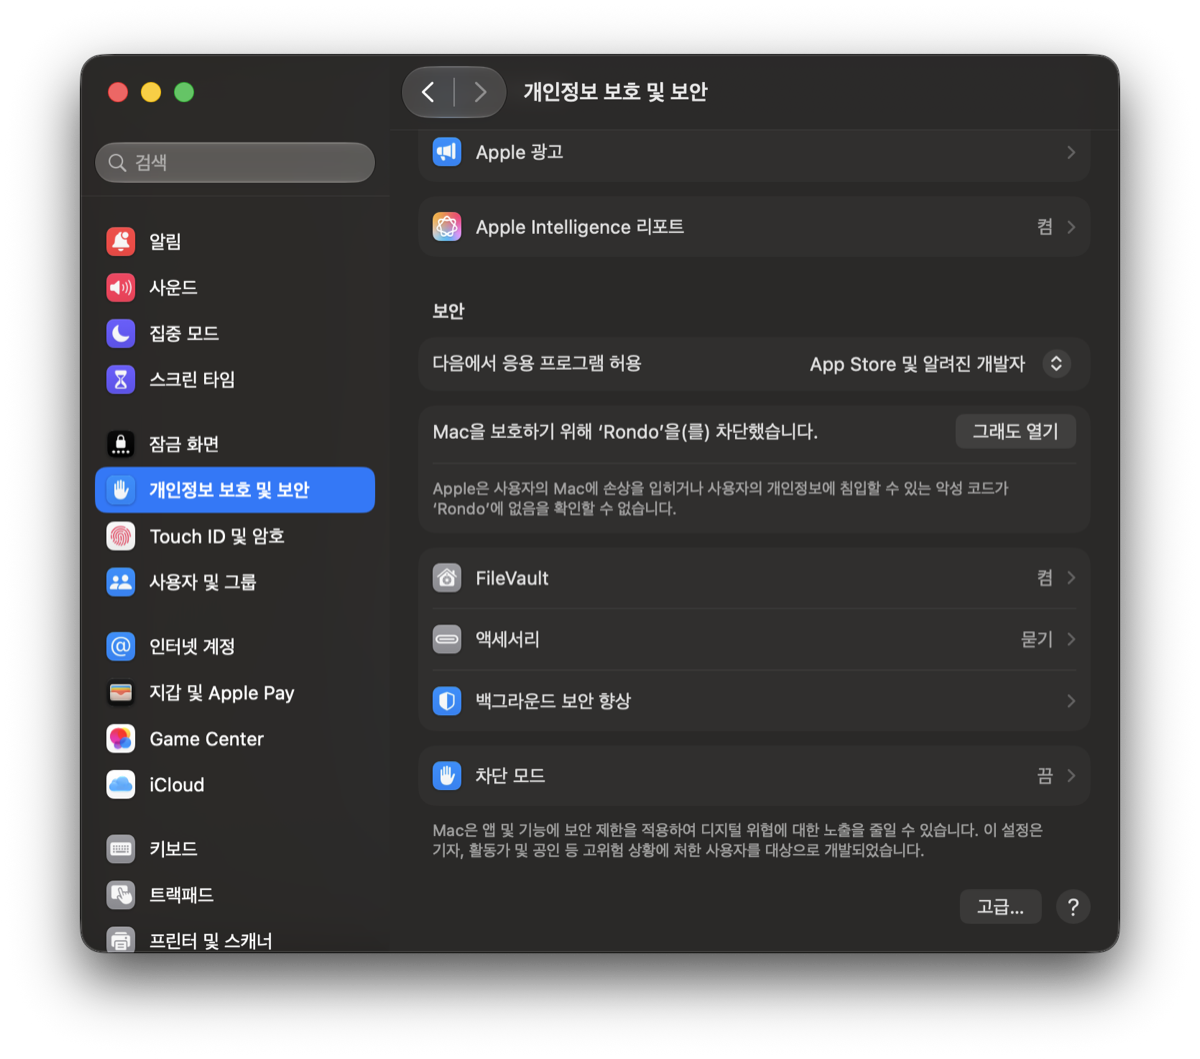Click the Rondo blocked message text
This screenshot has height=1059, width=1200.
click(625, 432)
